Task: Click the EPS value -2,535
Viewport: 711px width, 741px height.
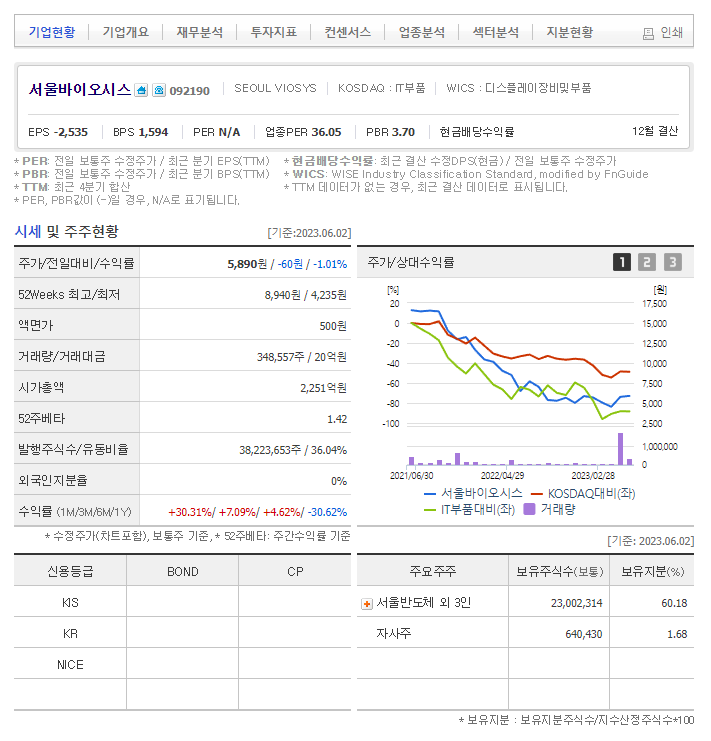Action: [x=71, y=132]
